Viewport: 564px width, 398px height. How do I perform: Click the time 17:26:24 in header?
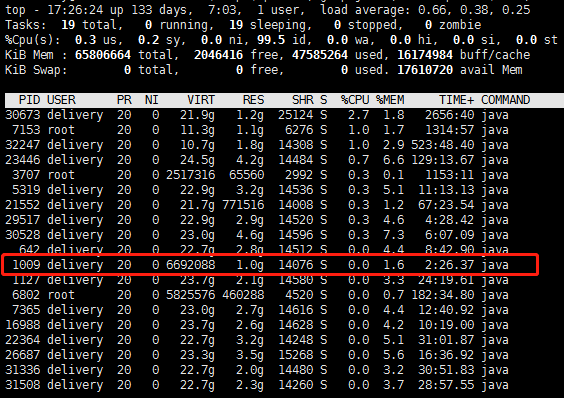75,10
